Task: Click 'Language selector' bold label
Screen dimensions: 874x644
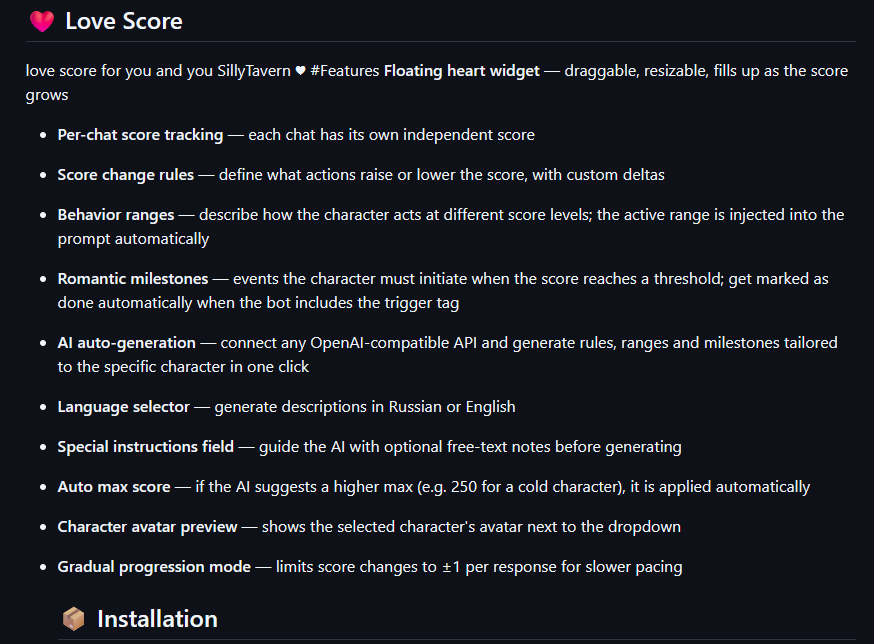Action: tap(123, 407)
